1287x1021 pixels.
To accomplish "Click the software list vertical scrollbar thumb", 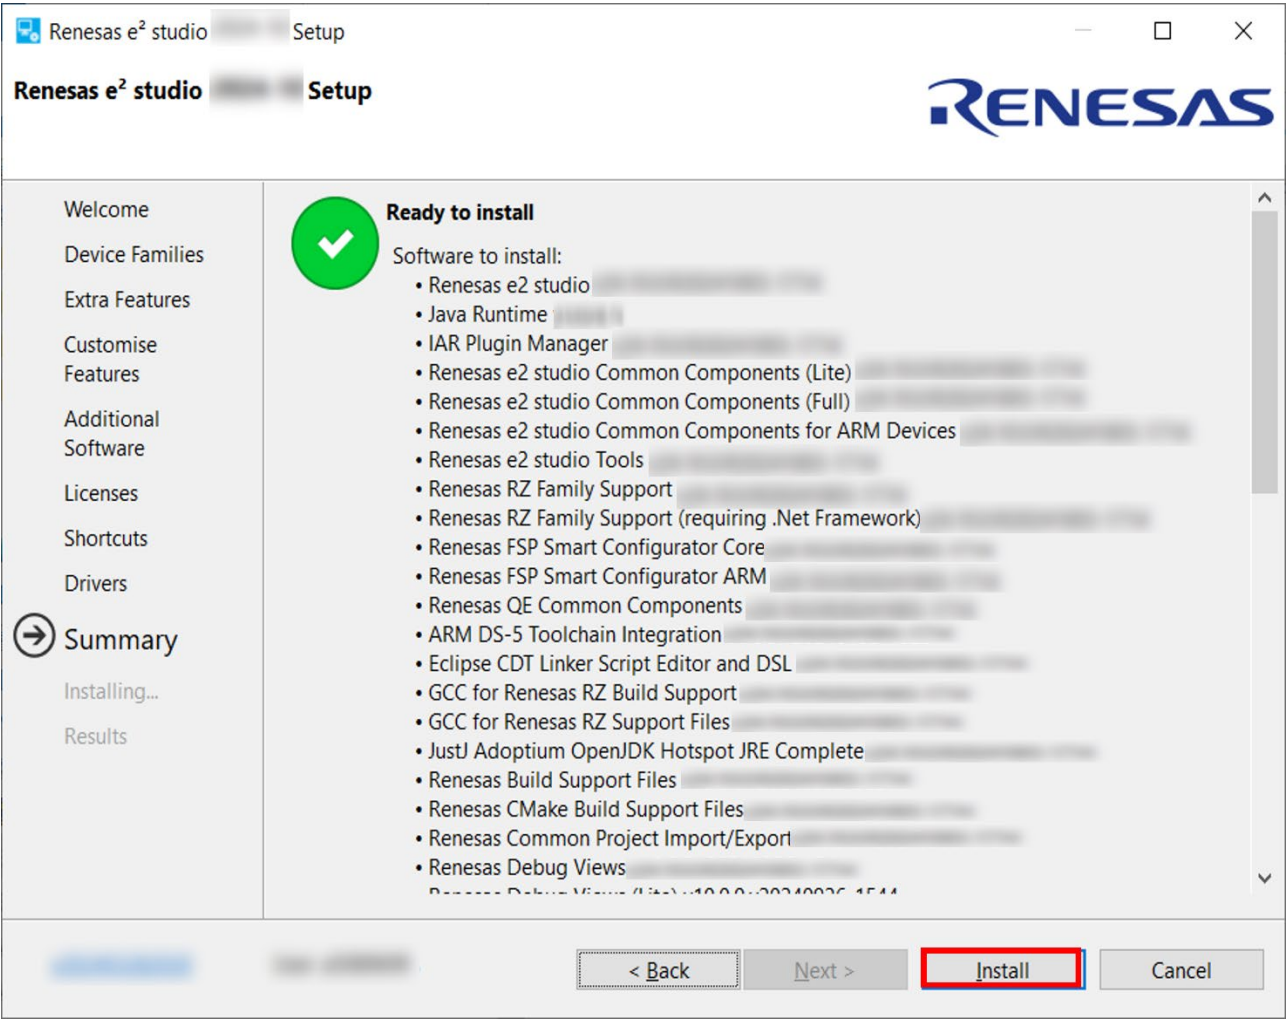I will (x=1264, y=352).
